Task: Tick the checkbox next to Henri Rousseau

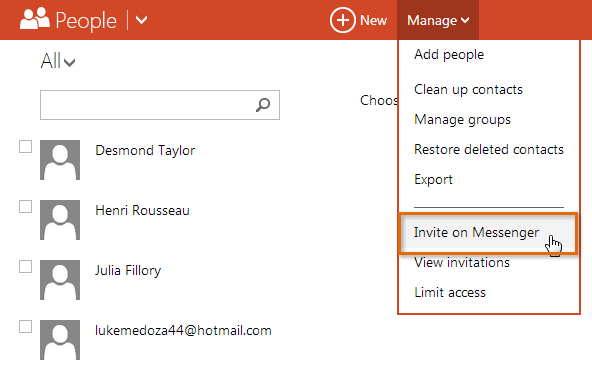Action: pos(25,207)
